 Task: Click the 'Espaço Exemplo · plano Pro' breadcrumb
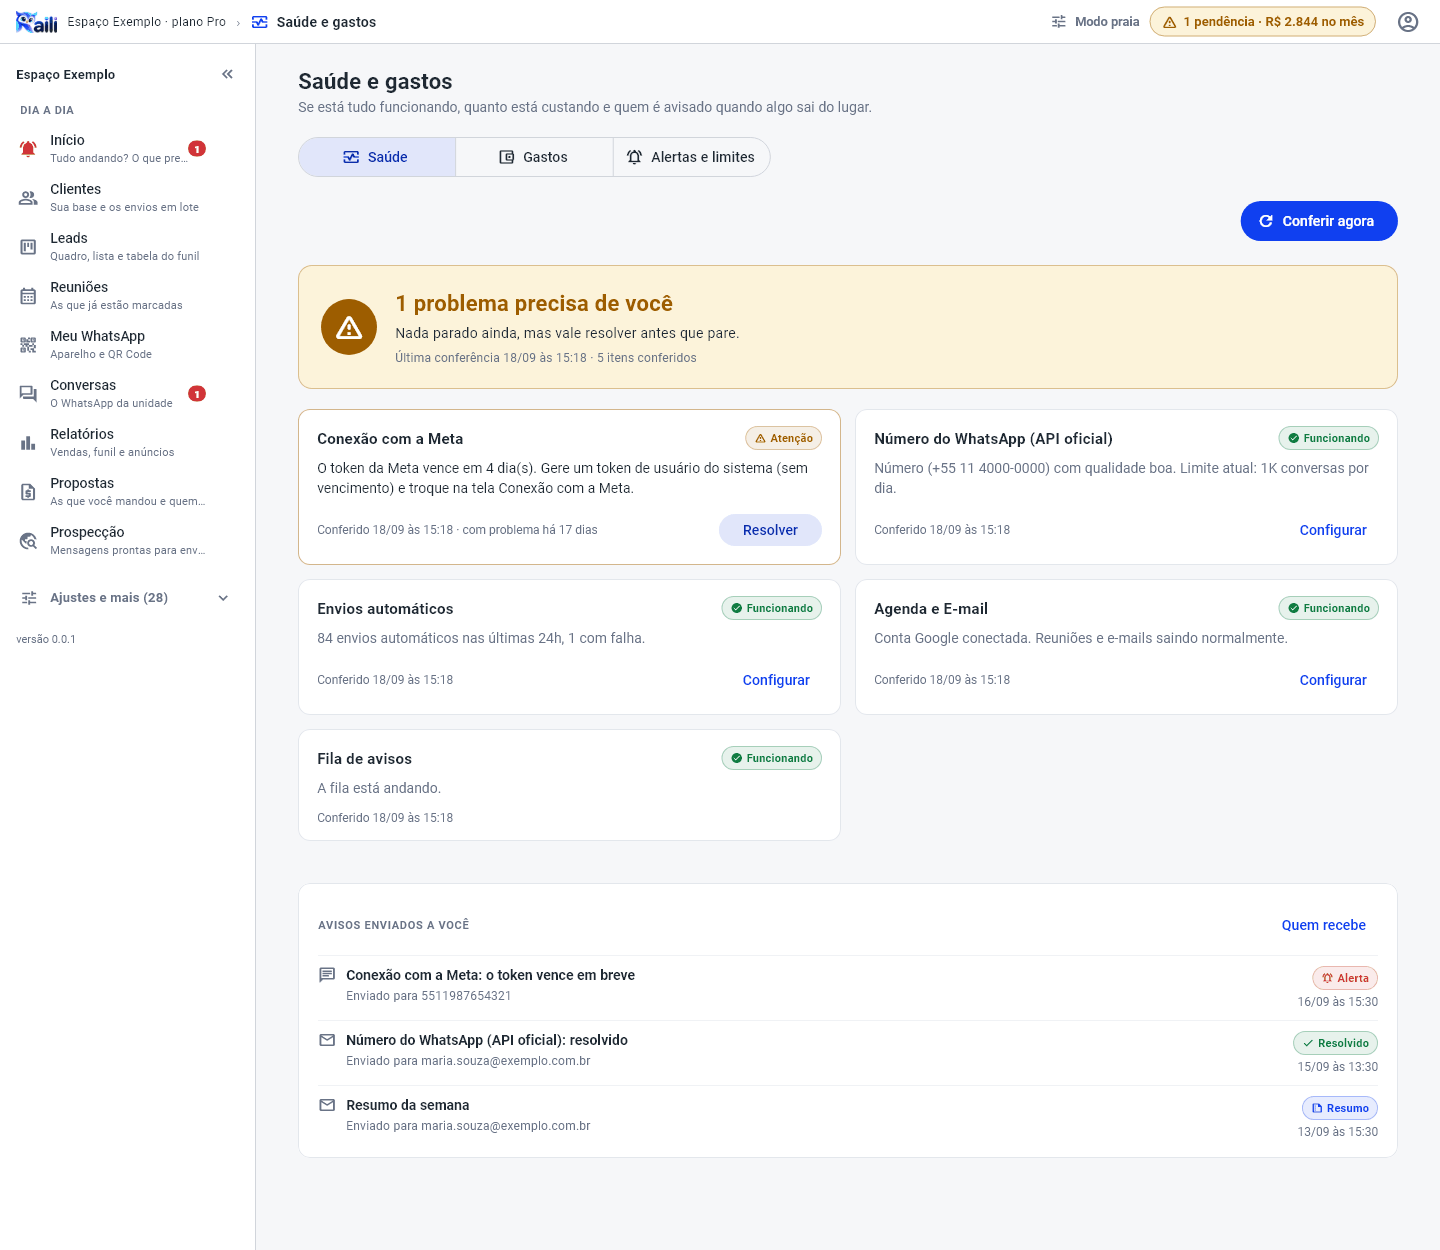(x=147, y=22)
